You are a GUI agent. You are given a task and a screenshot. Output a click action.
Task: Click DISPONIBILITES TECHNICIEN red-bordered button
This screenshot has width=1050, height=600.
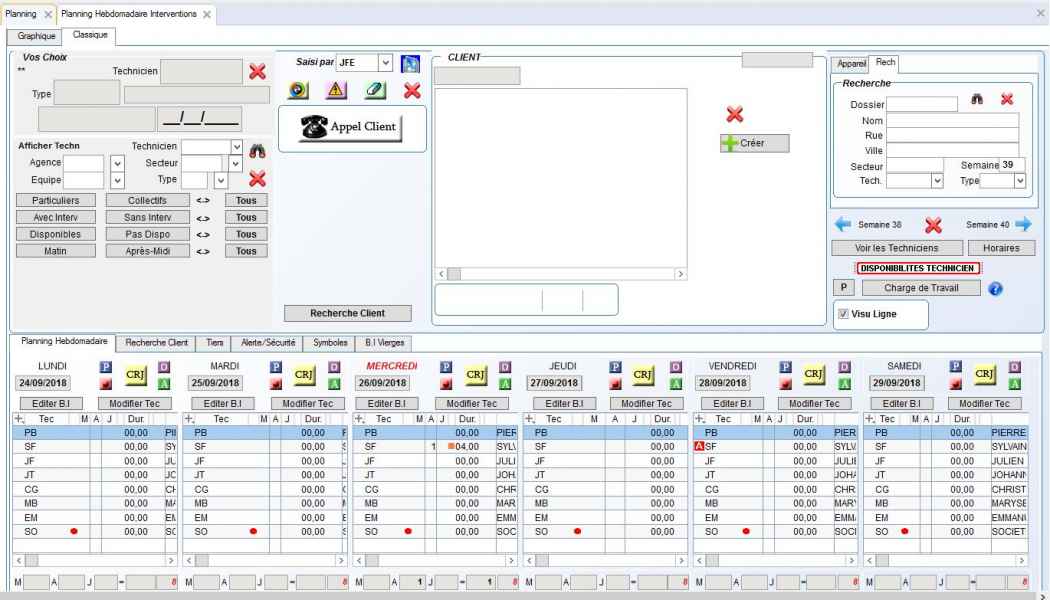[x=917, y=268]
